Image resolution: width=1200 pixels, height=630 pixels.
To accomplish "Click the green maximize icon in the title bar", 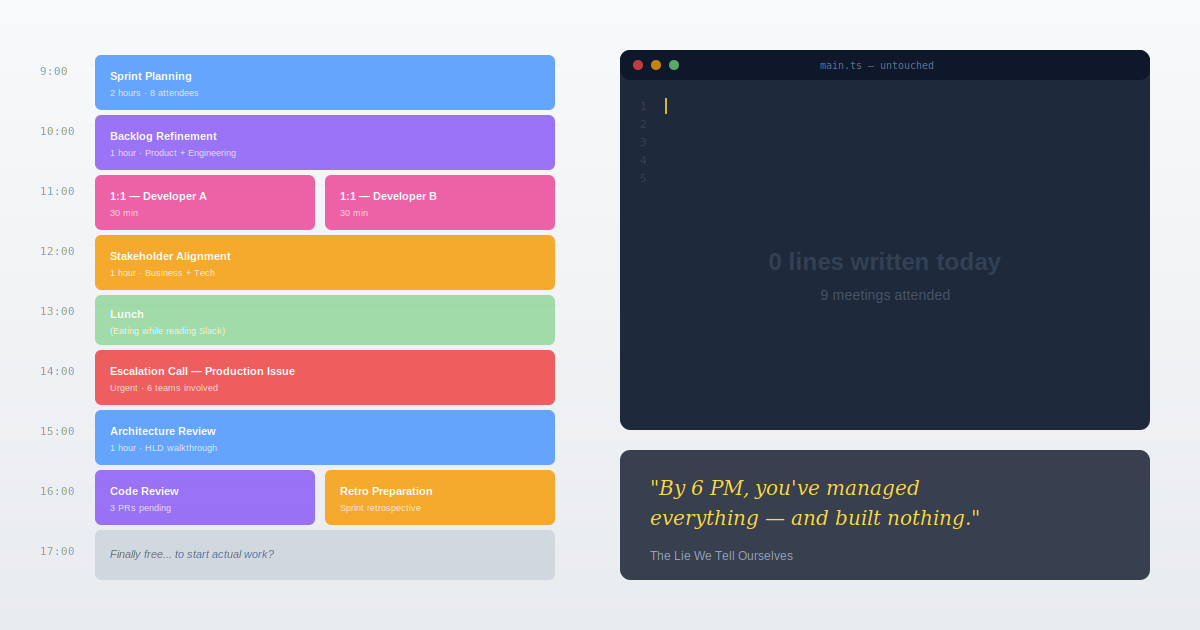I will pyautogui.click(x=674, y=64).
